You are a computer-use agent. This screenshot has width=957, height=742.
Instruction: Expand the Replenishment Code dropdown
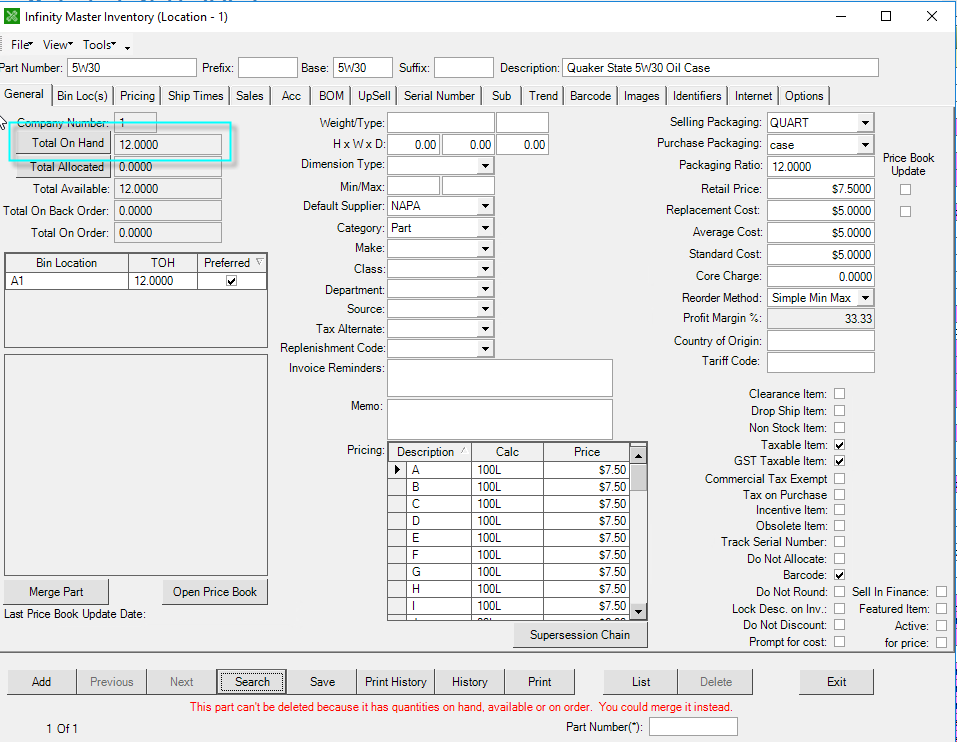point(485,348)
